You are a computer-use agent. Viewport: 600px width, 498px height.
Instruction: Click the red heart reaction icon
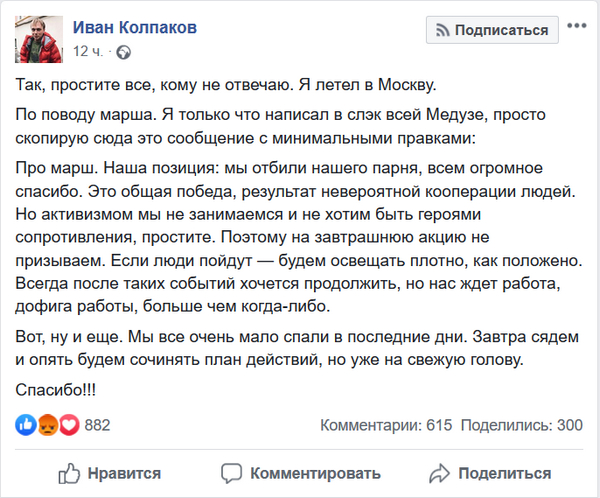point(68,425)
